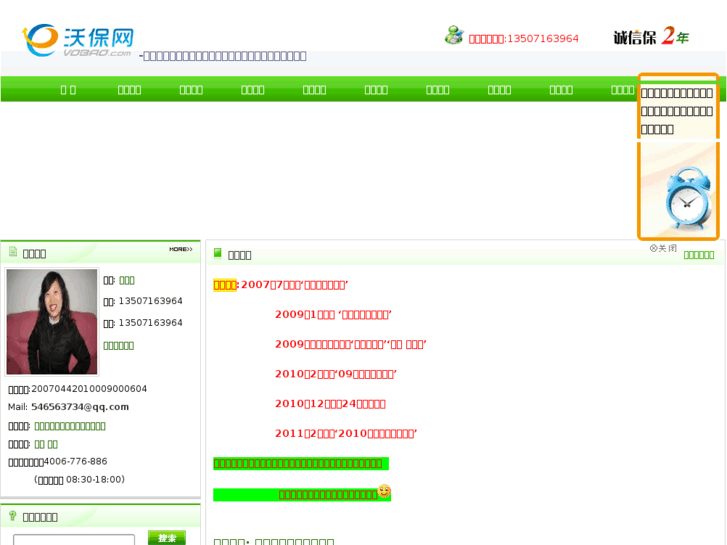Click the red header phone number 13507163964
The height and width of the screenshot is (545, 727).
pos(543,38)
